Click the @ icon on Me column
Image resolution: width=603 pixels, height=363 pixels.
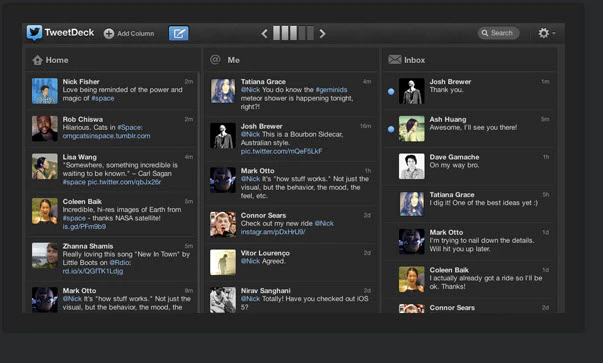click(x=215, y=60)
